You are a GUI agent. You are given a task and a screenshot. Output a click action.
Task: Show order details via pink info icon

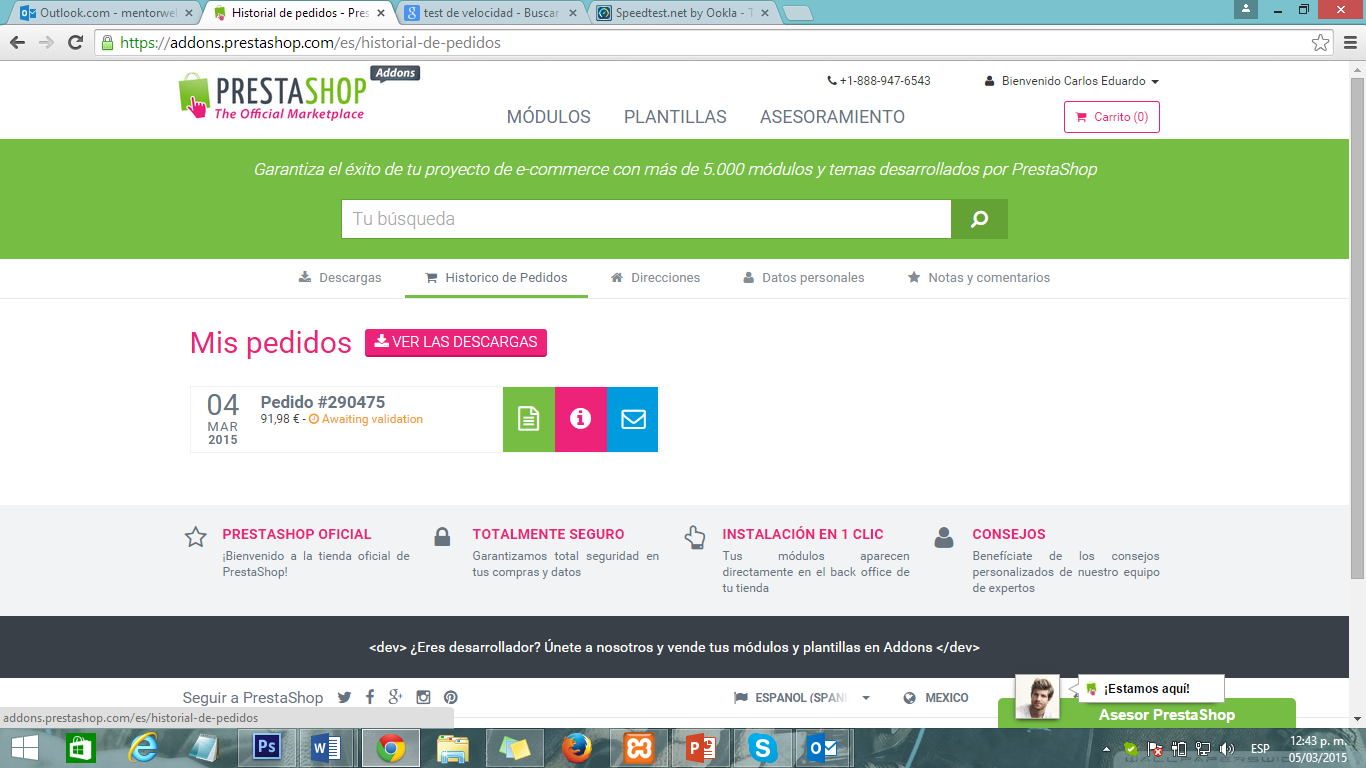(581, 419)
